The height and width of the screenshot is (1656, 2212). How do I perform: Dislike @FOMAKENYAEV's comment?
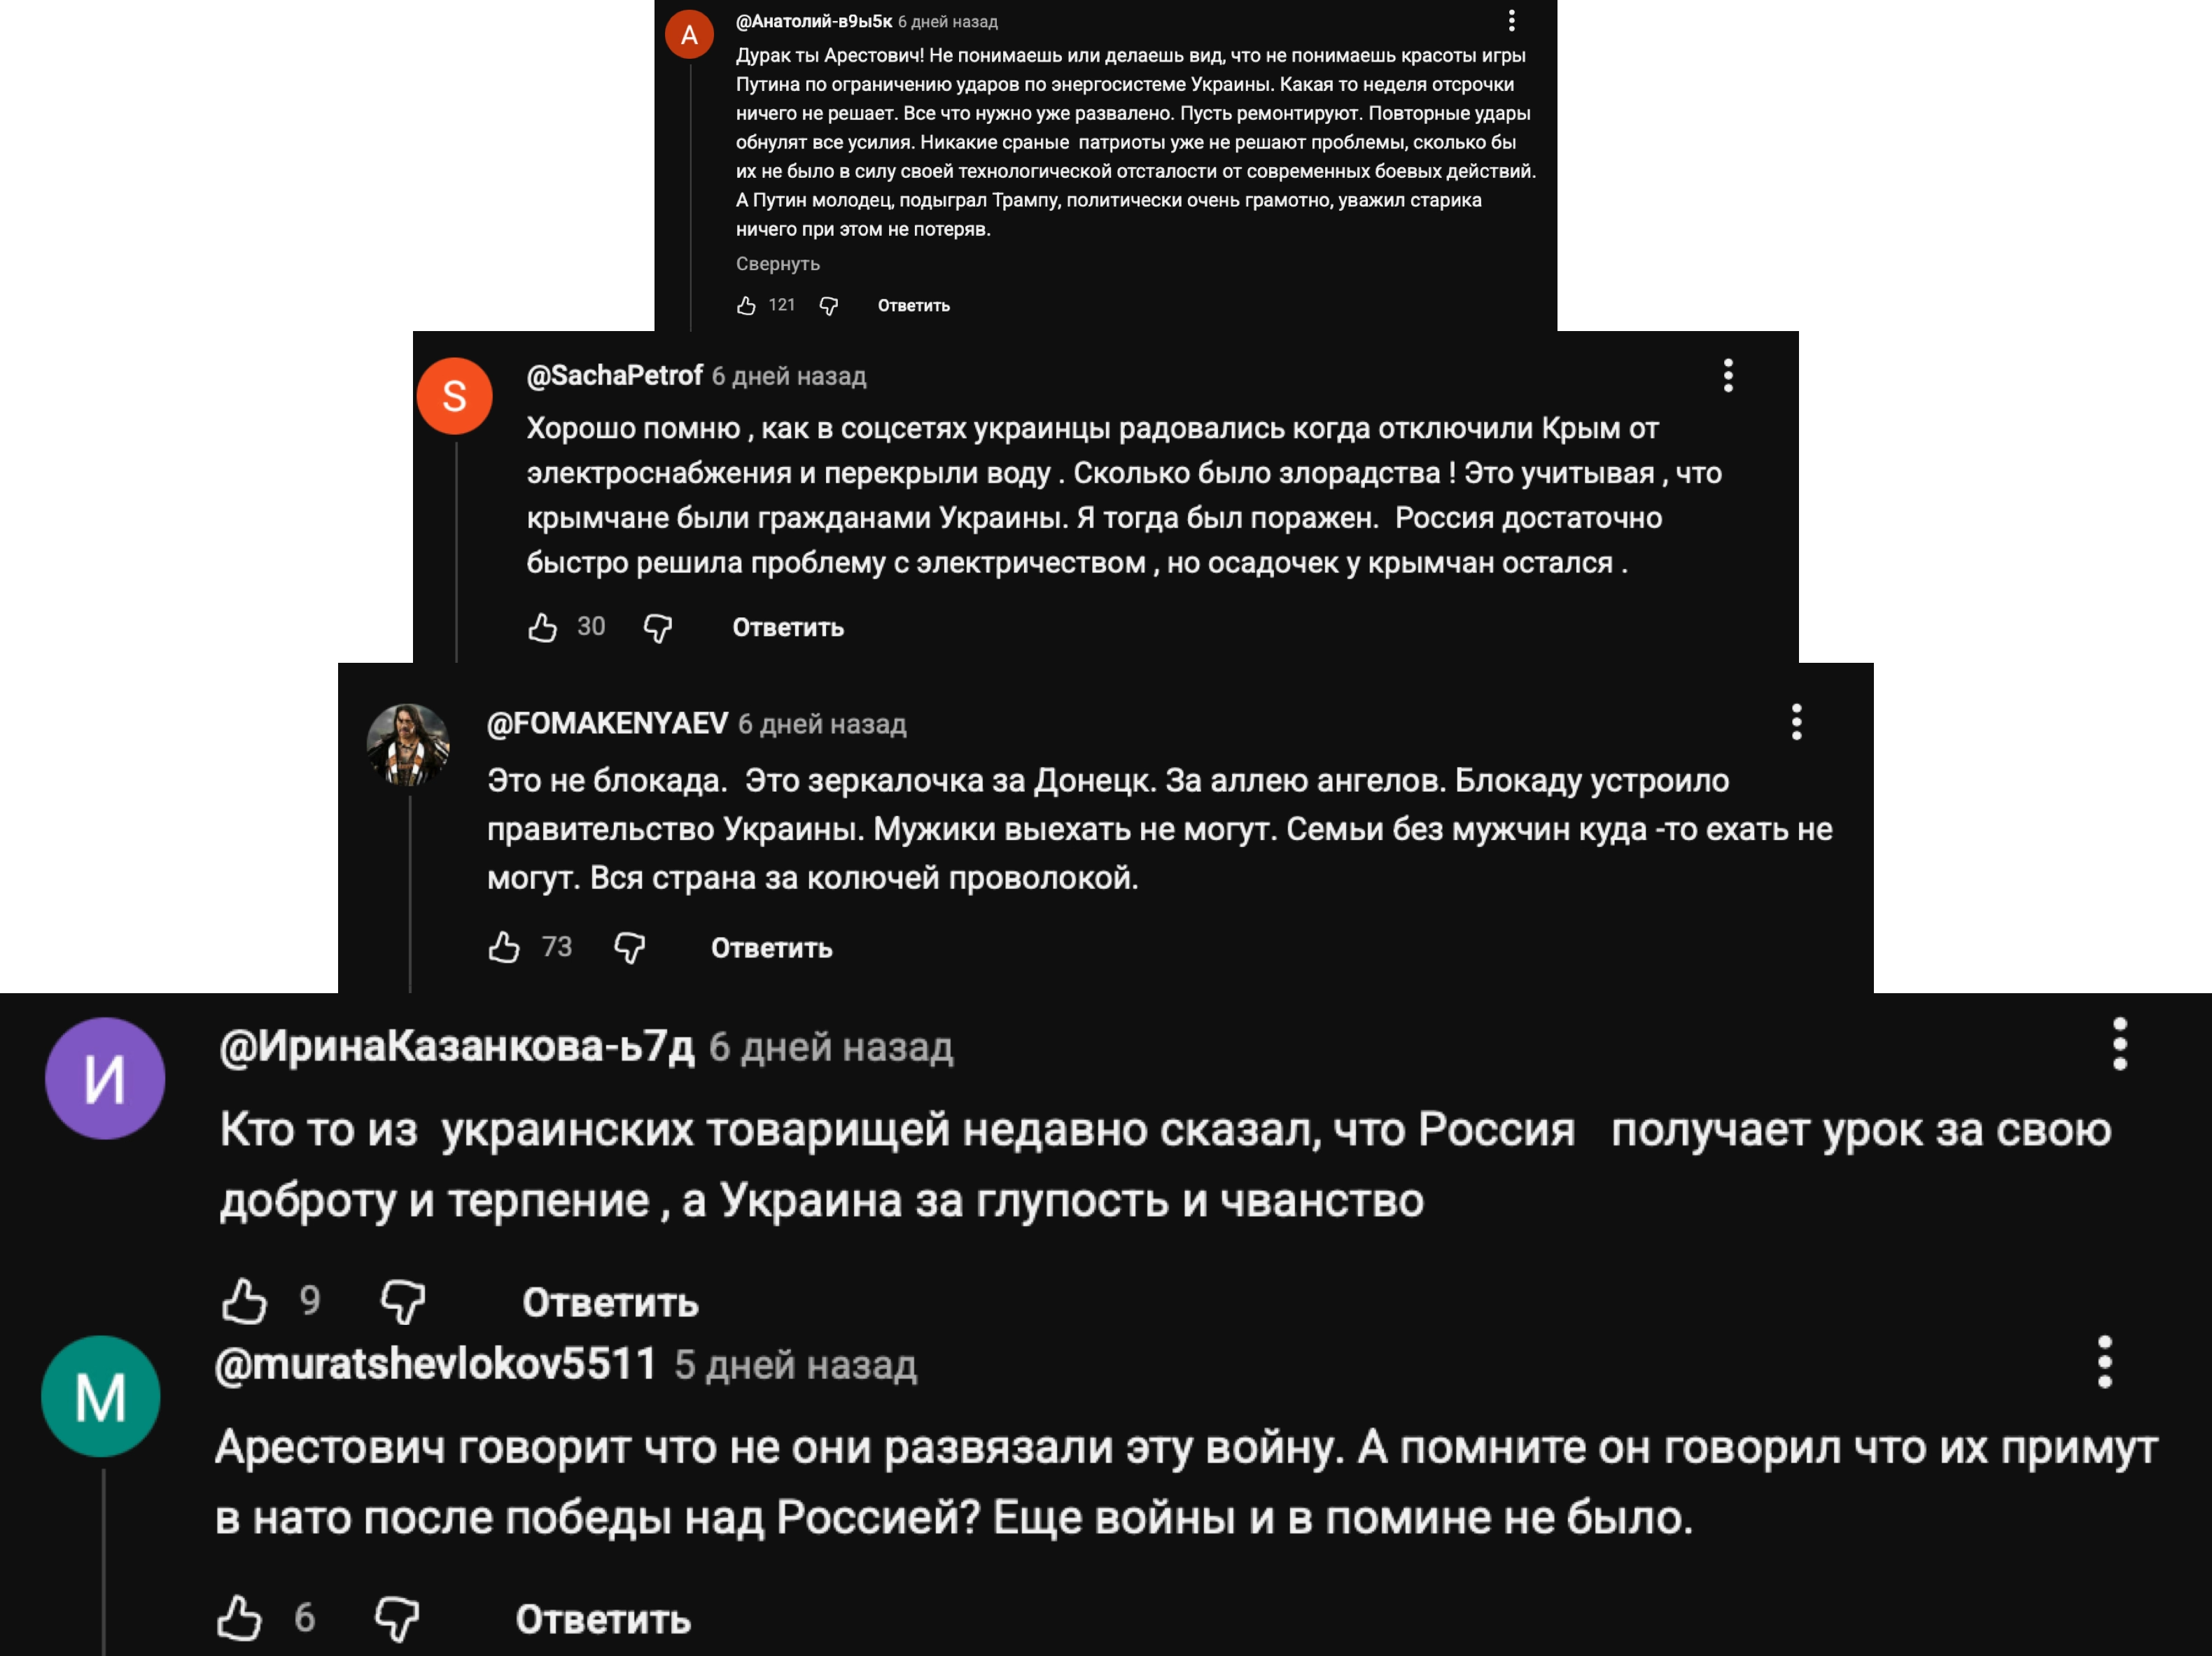pyautogui.click(x=630, y=947)
